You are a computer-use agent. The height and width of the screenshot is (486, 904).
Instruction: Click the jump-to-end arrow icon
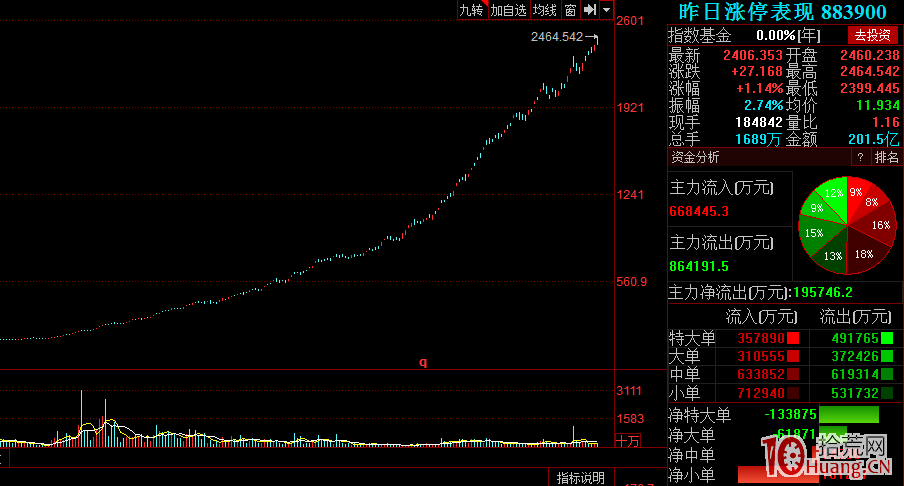[590, 10]
